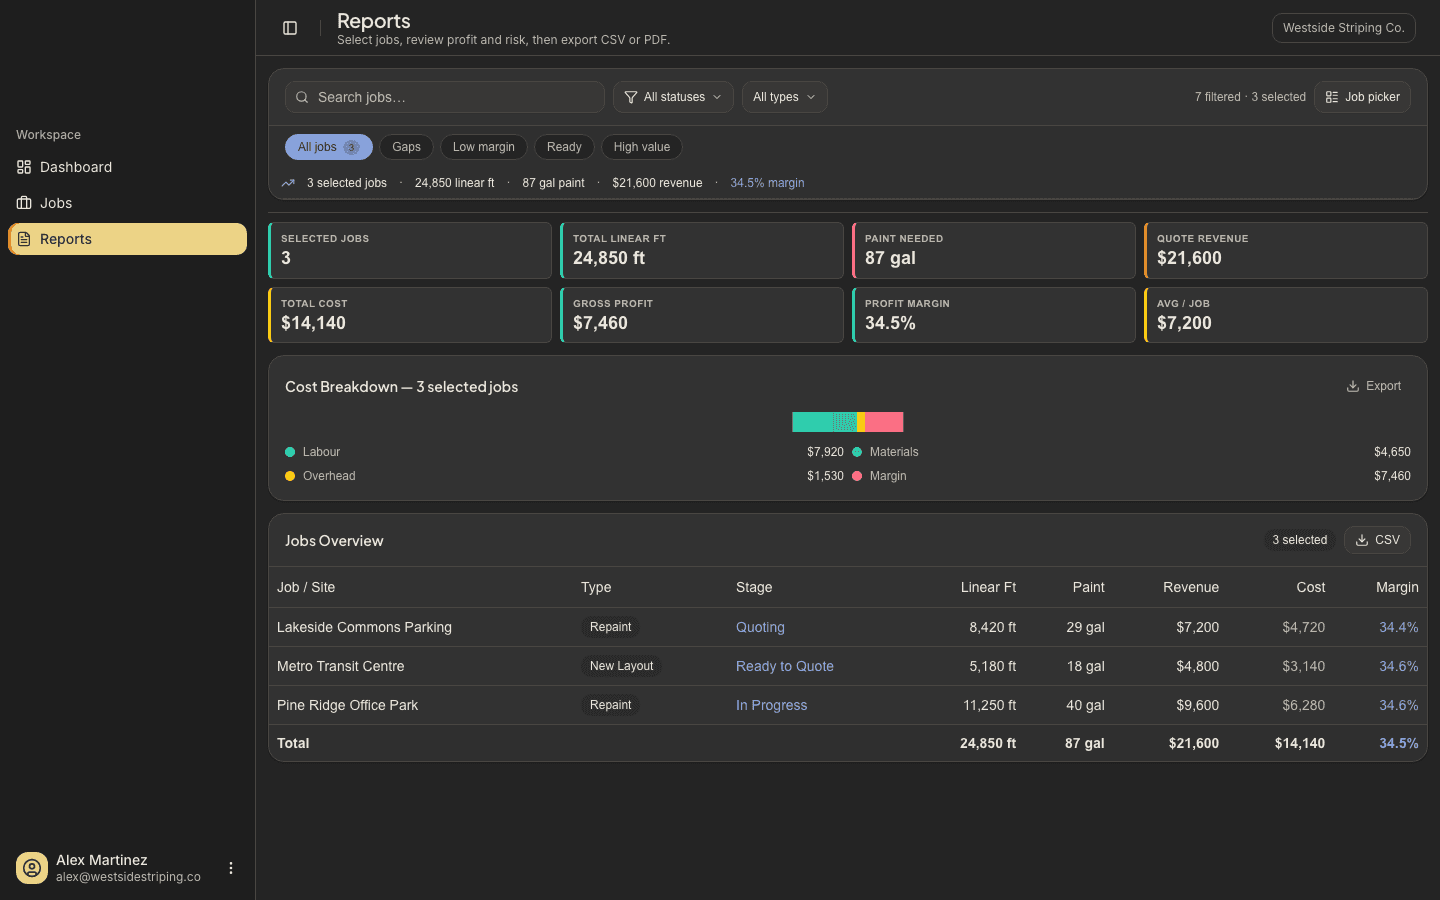Click the Export button in Cost Breakdown
The image size is (1440, 900).
pos(1374,386)
